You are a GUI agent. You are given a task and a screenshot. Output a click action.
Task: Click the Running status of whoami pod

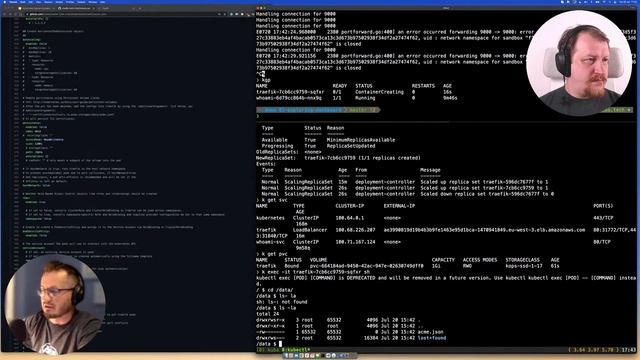[x=365, y=98]
